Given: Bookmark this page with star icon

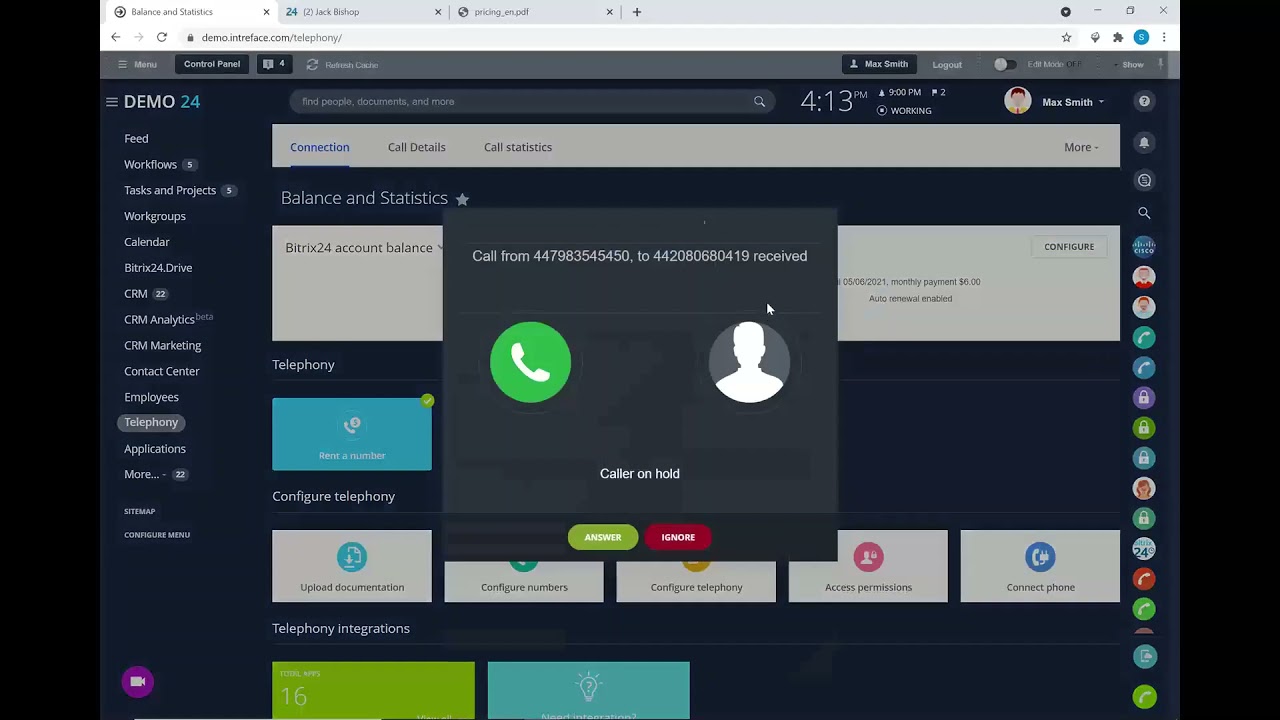Looking at the screenshot, I should click(1066, 37).
